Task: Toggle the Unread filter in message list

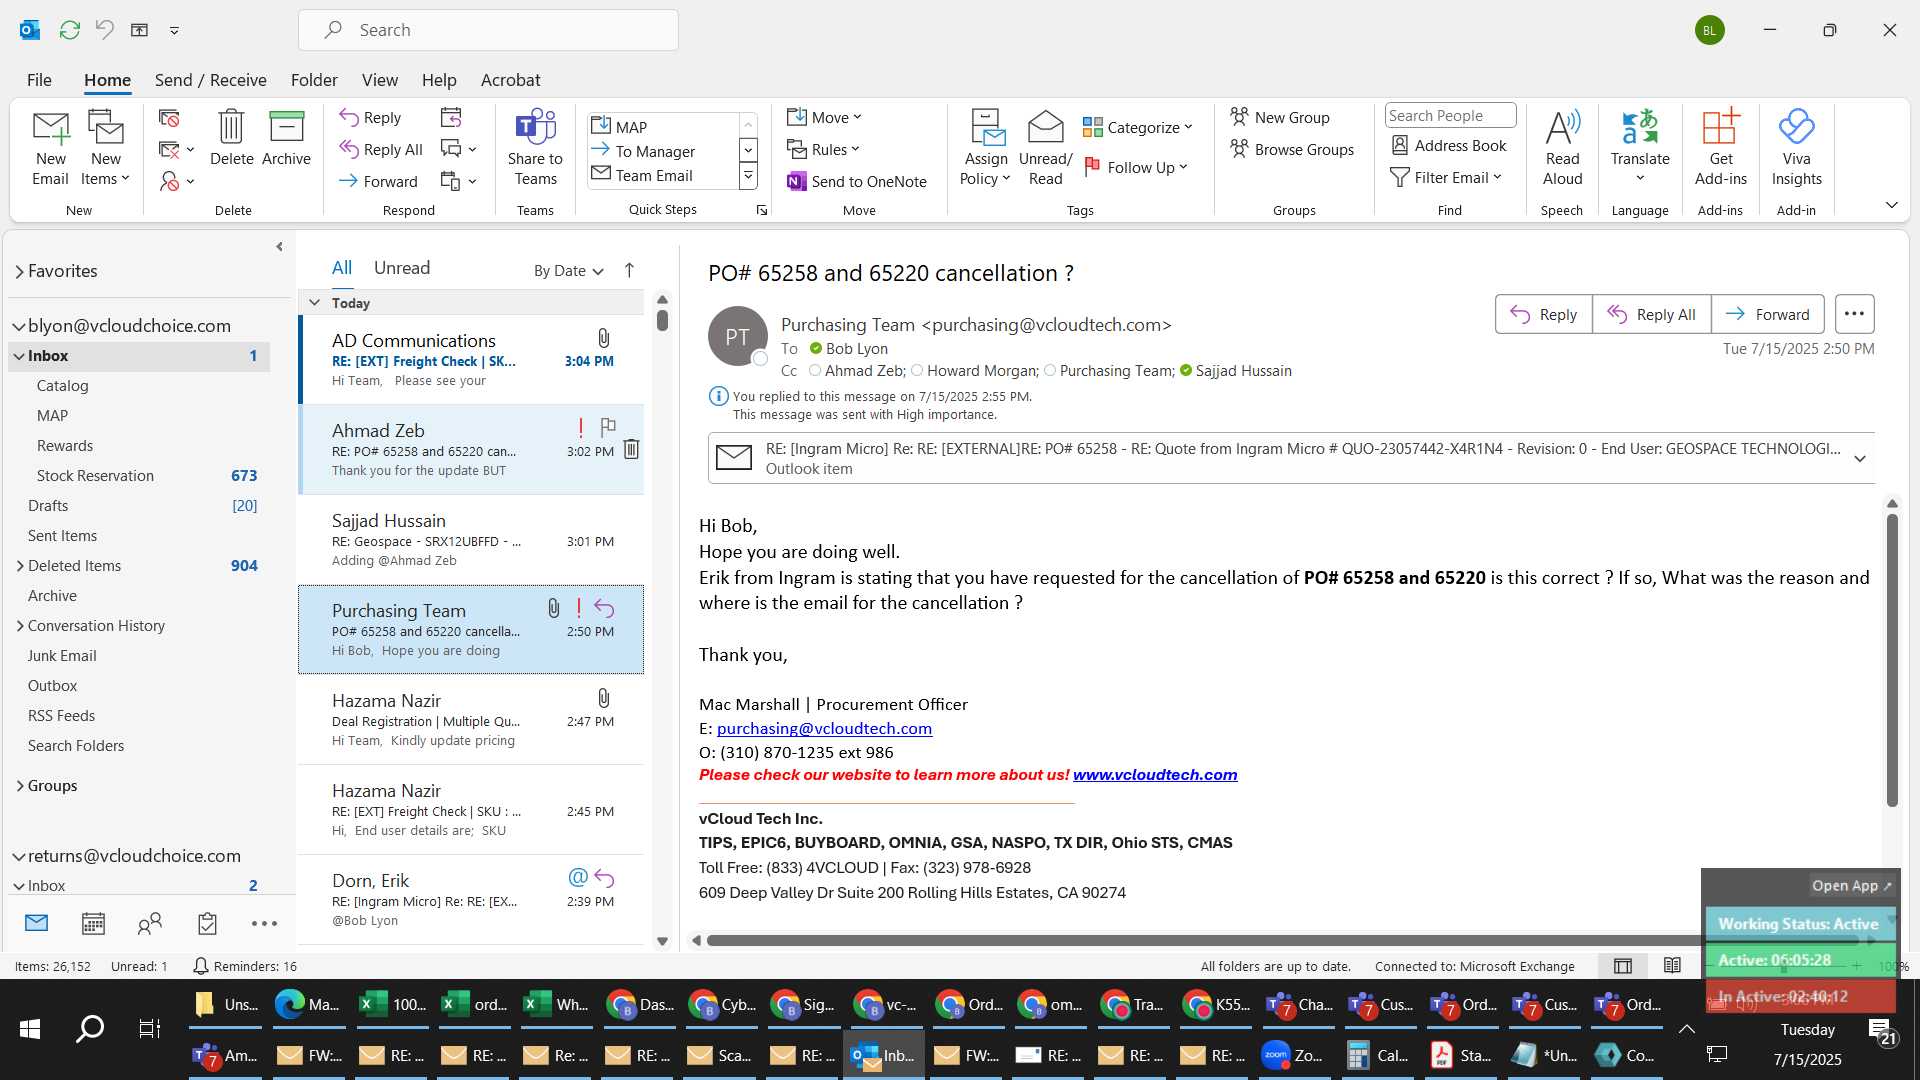Action: (x=402, y=267)
